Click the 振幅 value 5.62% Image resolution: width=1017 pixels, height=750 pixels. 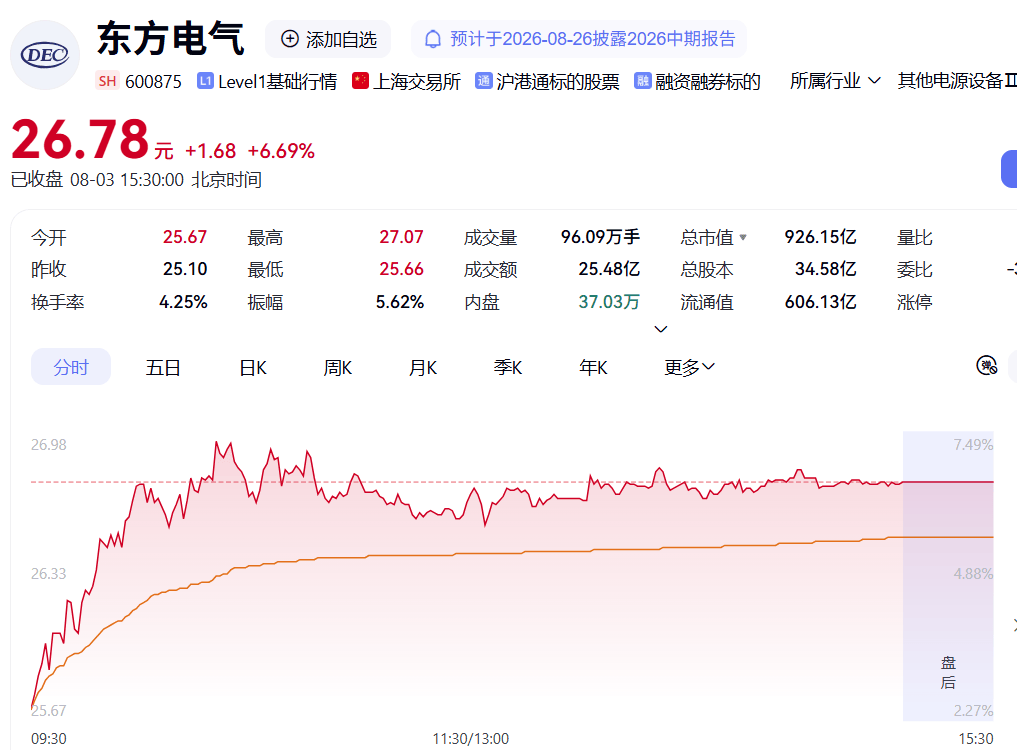400,302
